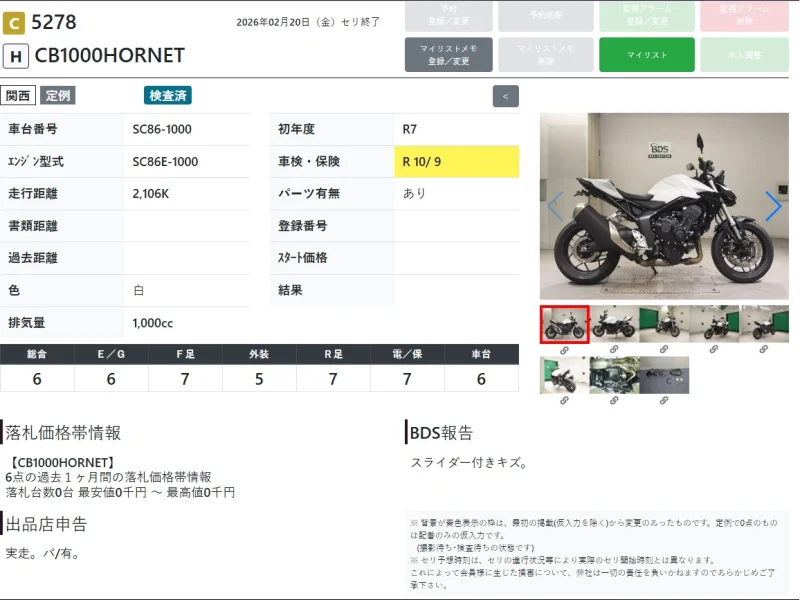This screenshot has height=600, width=800.
Task: Click the pink 監視アラーム 削除 button
Action: [744, 15]
